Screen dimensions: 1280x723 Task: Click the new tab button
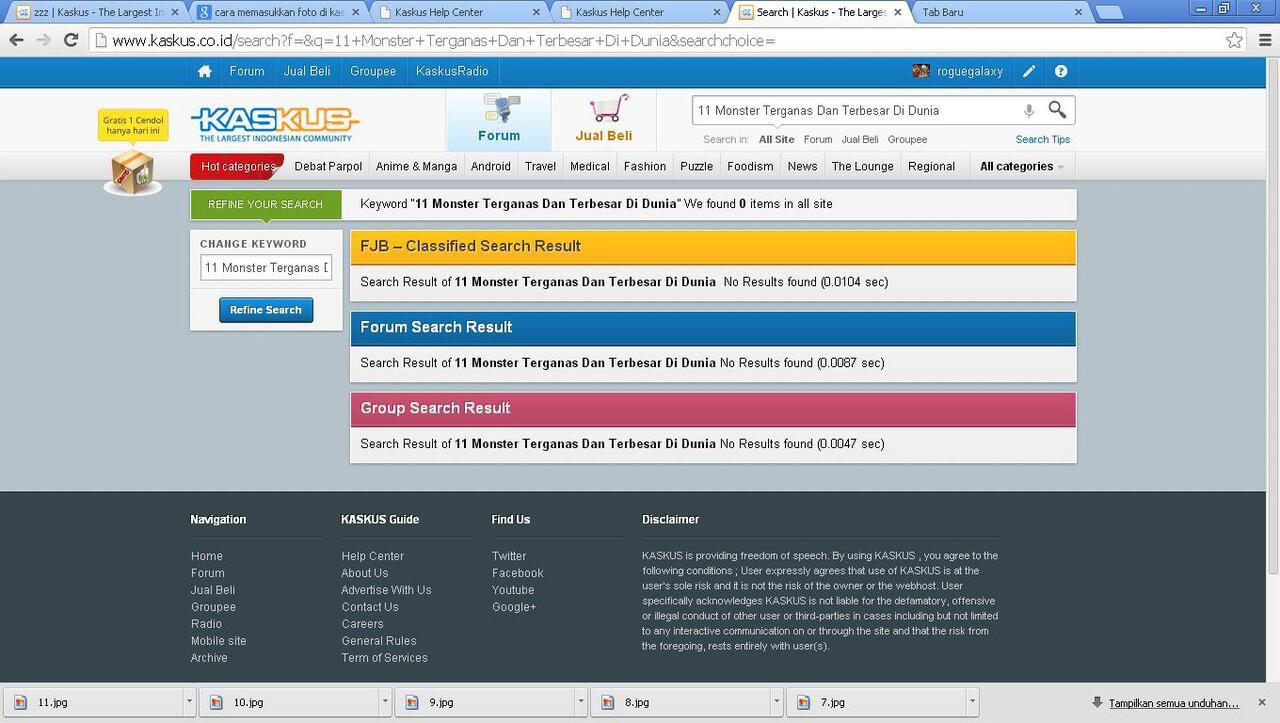click(1109, 12)
